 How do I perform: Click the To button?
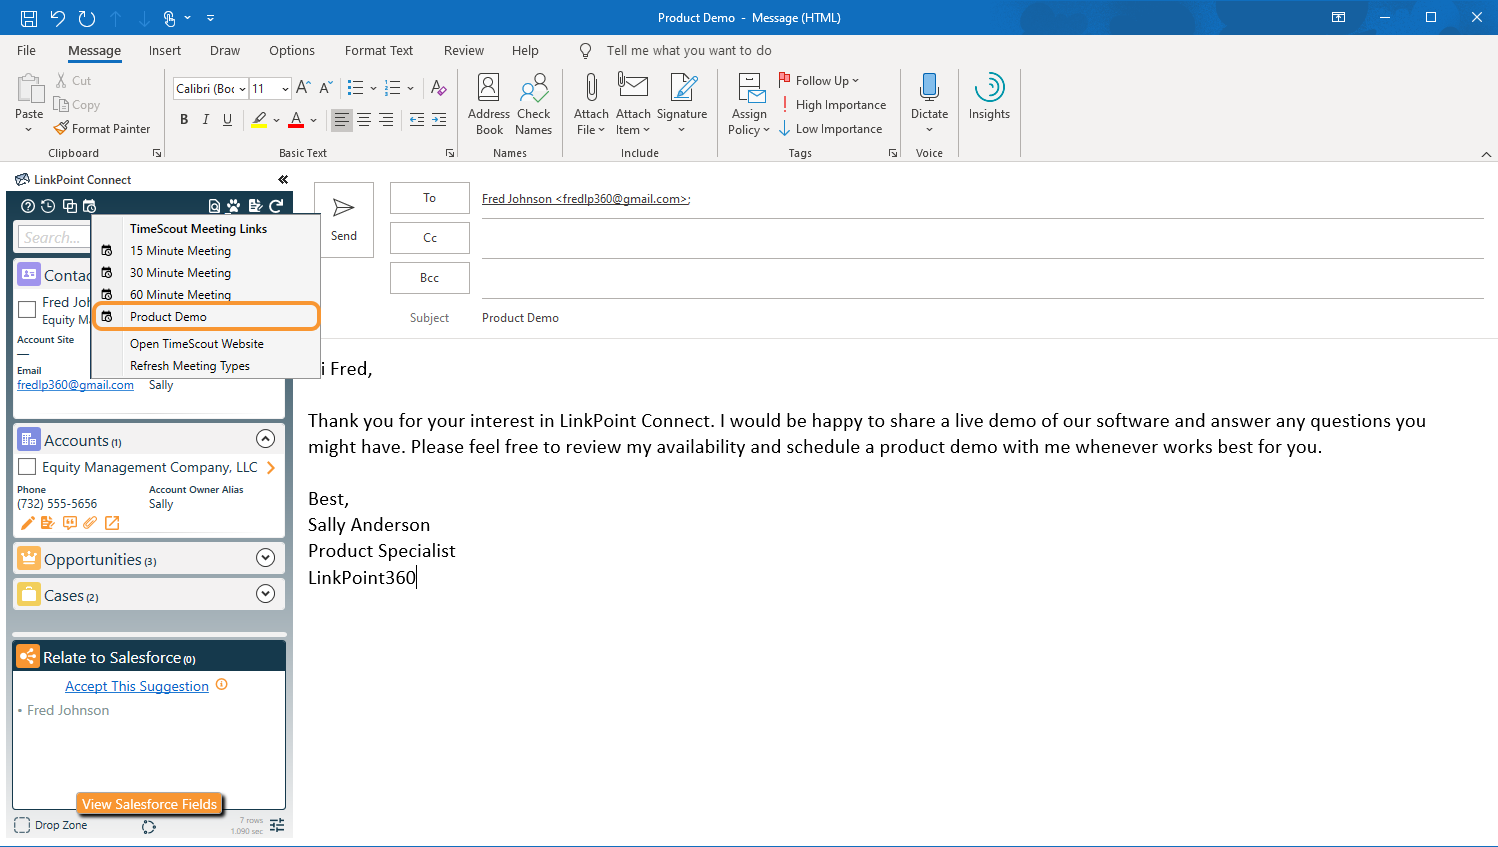430,198
